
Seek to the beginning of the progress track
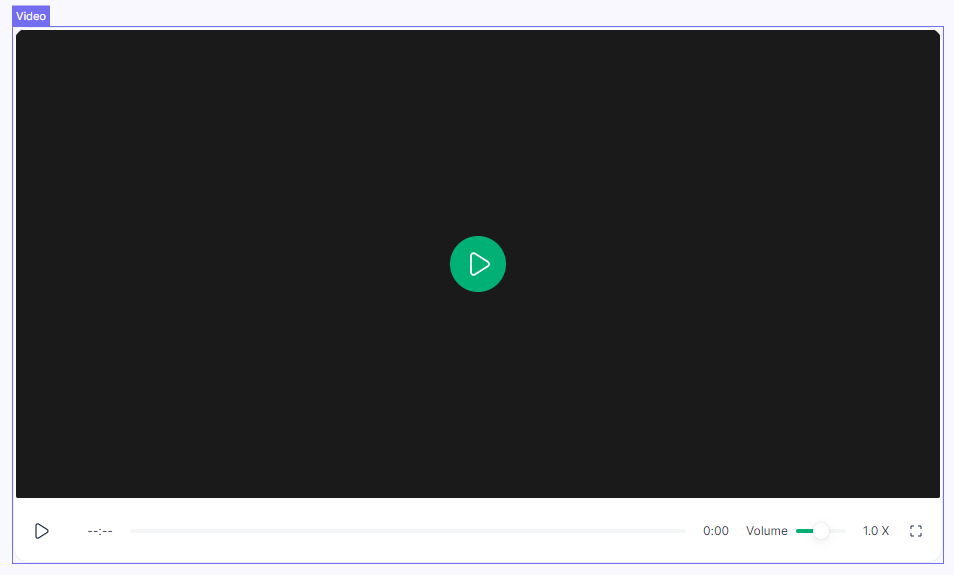point(132,531)
